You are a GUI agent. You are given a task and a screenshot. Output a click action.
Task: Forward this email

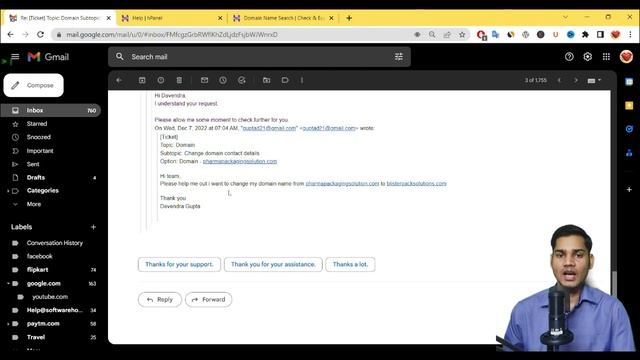tap(209, 300)
